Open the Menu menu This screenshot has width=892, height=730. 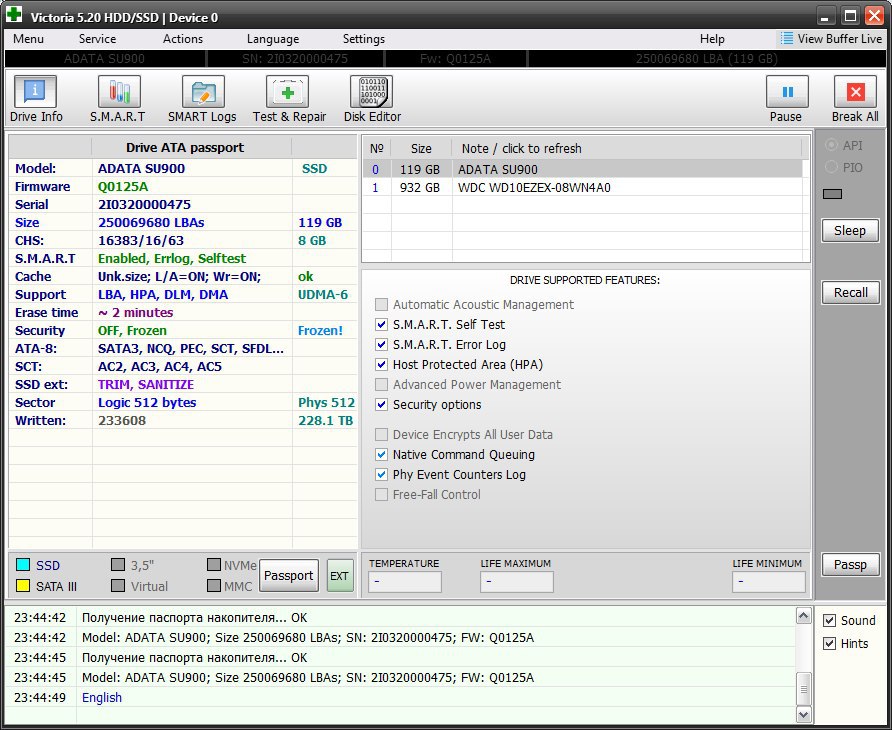click(x=28, y=39)
